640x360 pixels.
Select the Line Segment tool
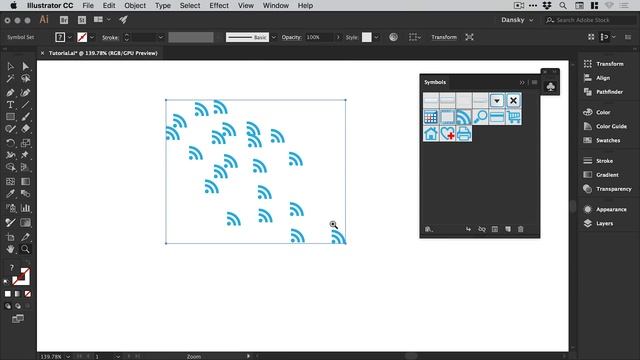coord(25,105)
